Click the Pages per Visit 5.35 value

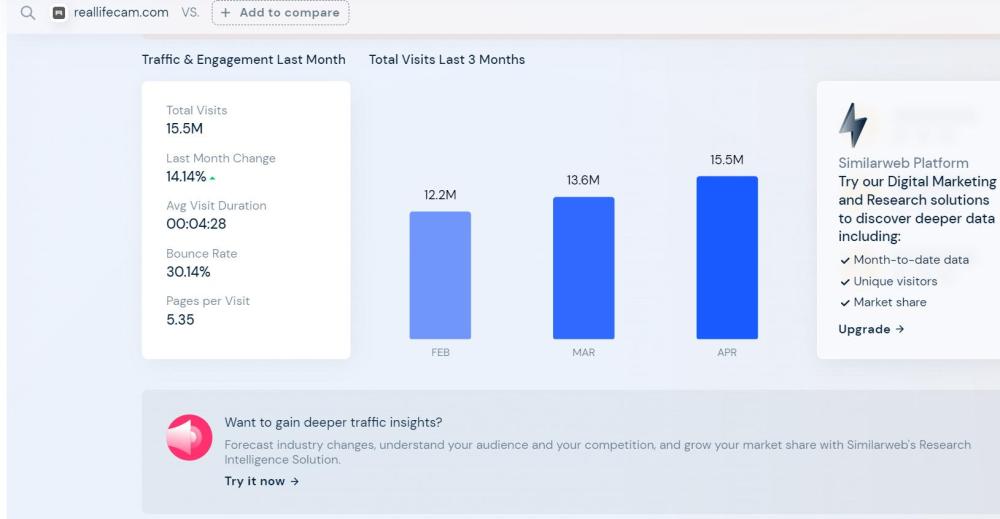180,320
